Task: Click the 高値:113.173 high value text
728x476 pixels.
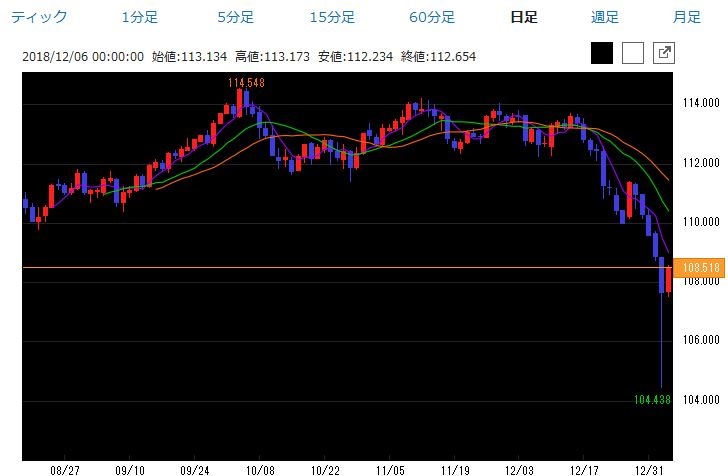Action: coord(272,57)
